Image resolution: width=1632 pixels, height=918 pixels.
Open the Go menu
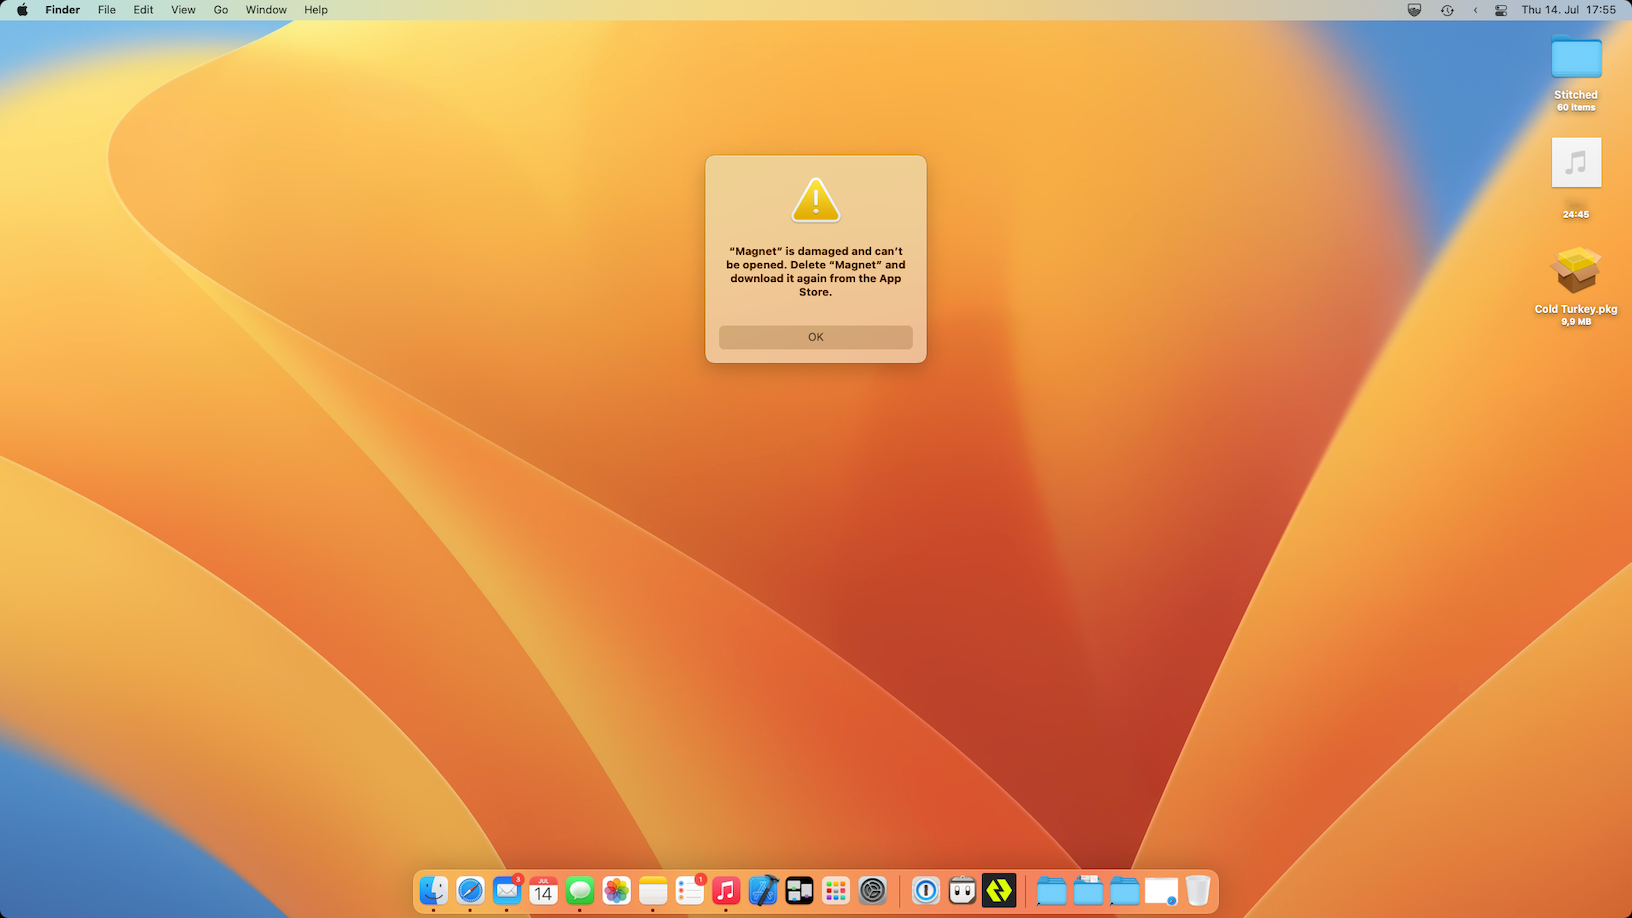(221, 10)
